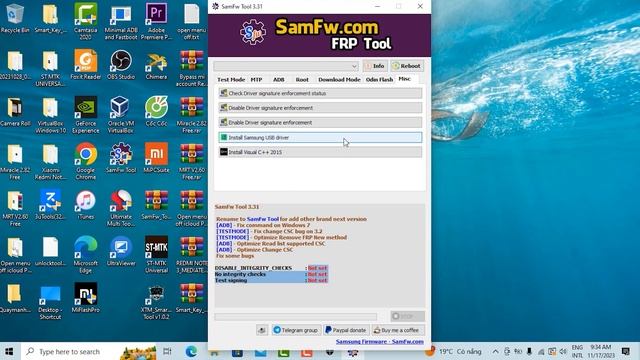Open the Windows Start menu
Screen dimensions: 640x360
(x=9, y=351)
